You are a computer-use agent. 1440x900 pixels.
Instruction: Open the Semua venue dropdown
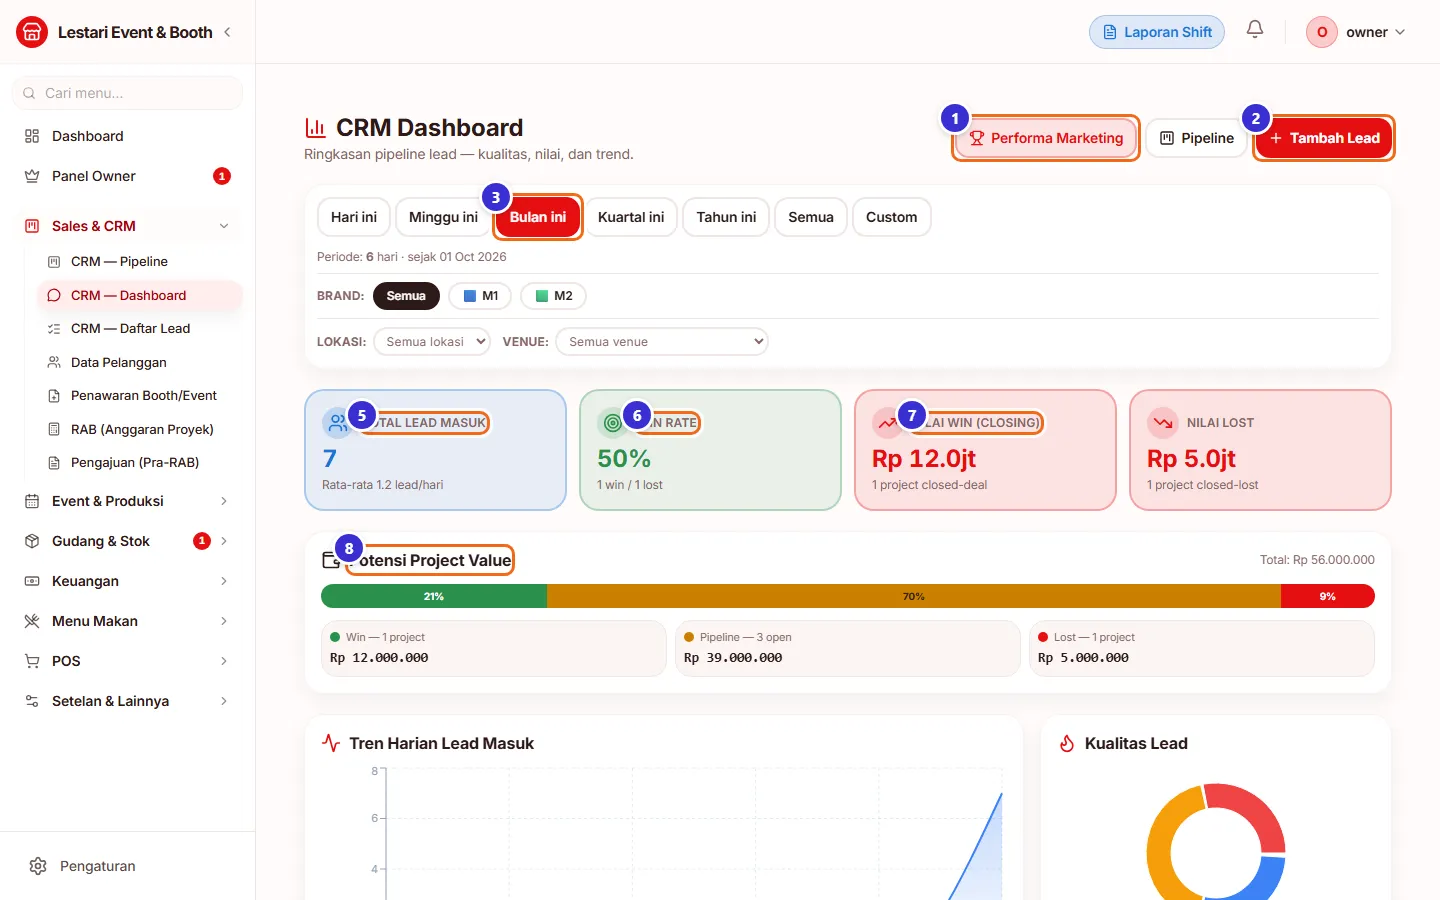(x=662, y=342)
